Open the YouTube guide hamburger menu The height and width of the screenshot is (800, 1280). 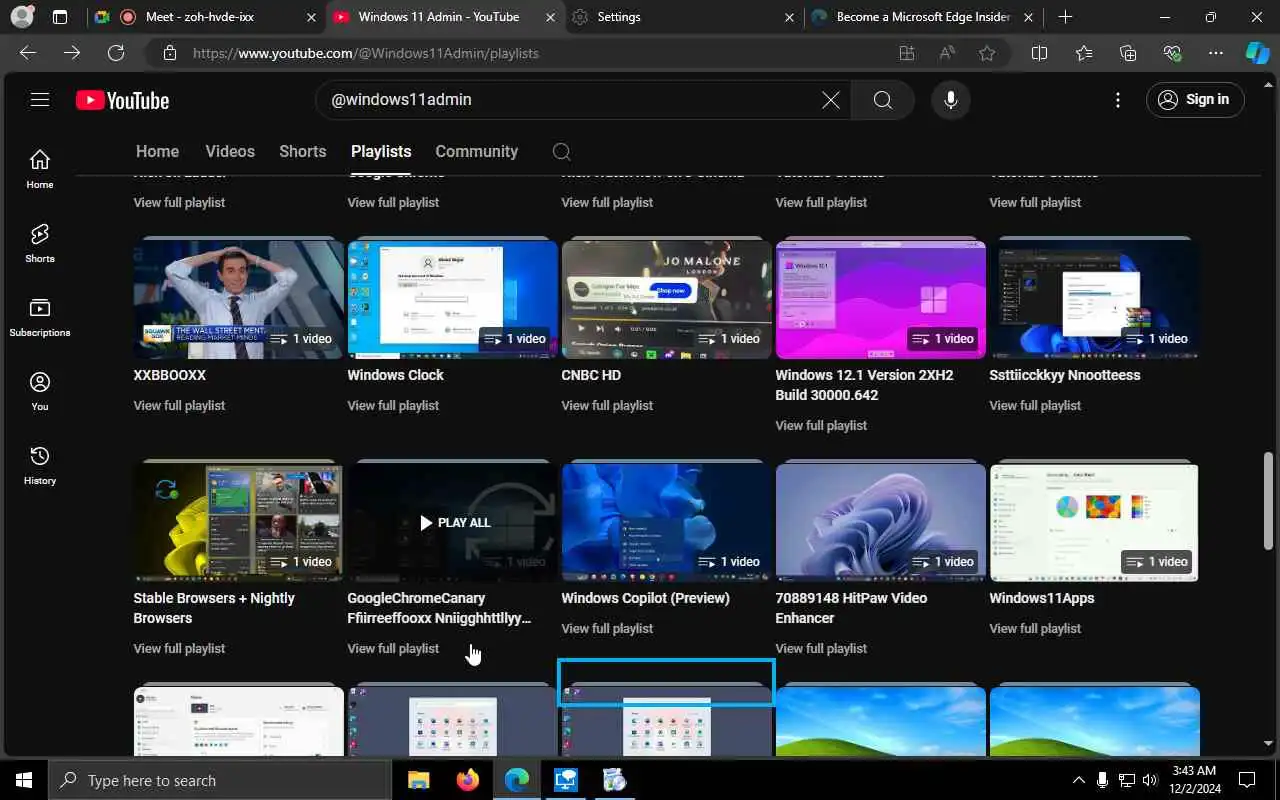point(40,99)
